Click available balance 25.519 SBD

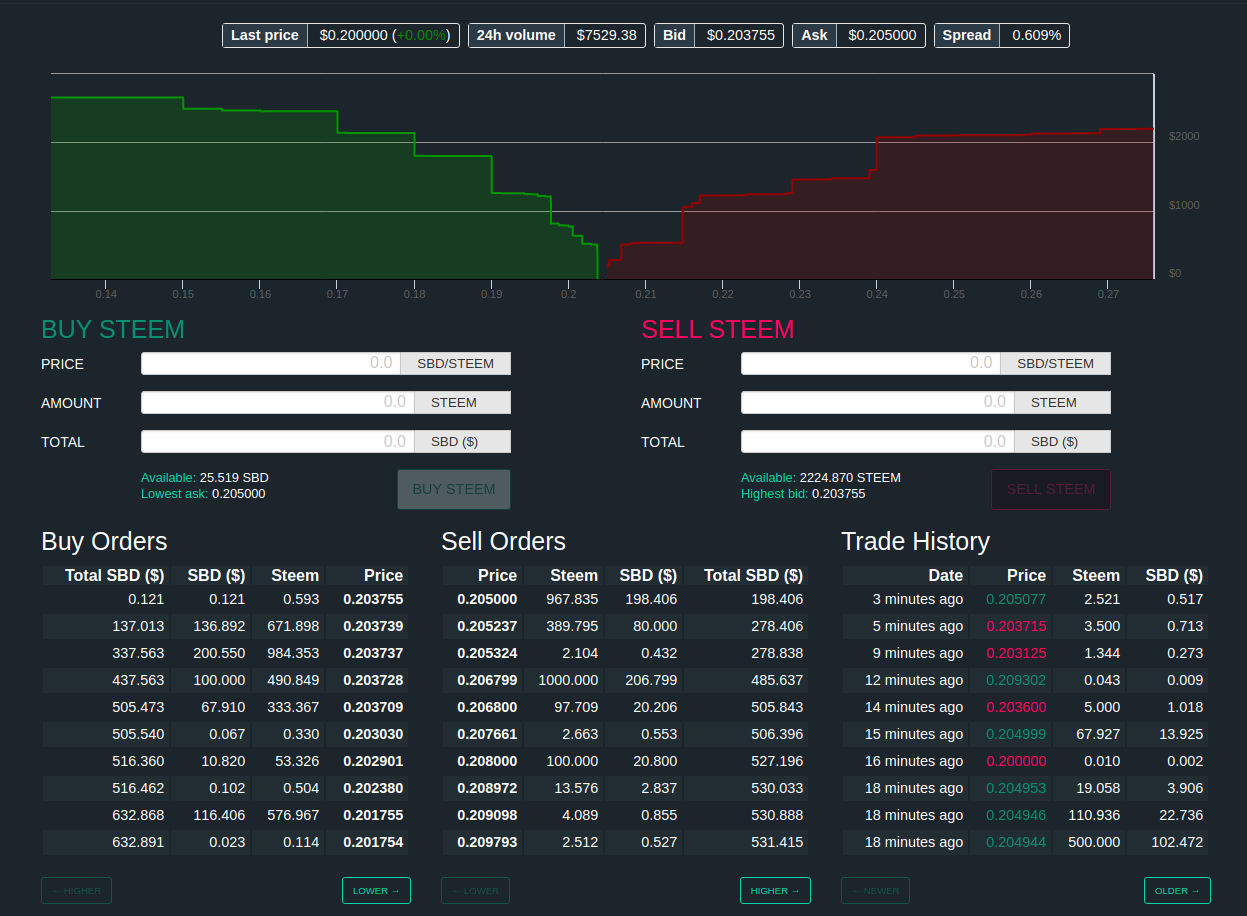coord(234,478)
